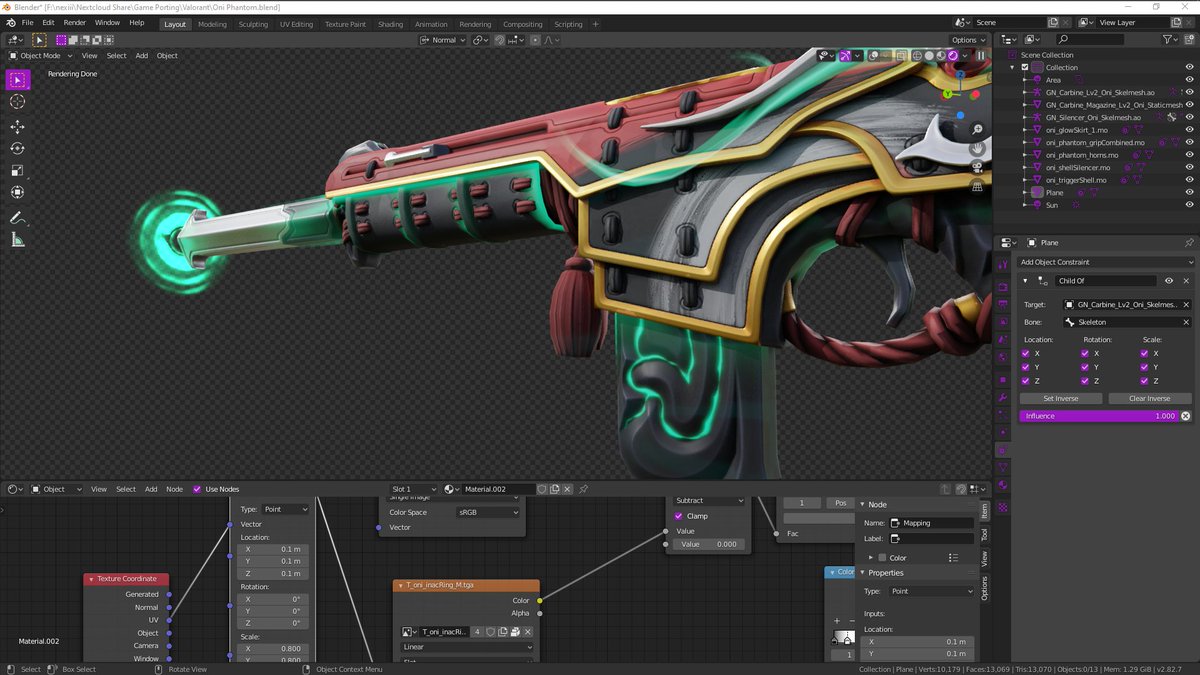This screenshot has width=1200, height=675.
Task: Open the Add Object Constraint dropdown
Action: (1106, 262)
